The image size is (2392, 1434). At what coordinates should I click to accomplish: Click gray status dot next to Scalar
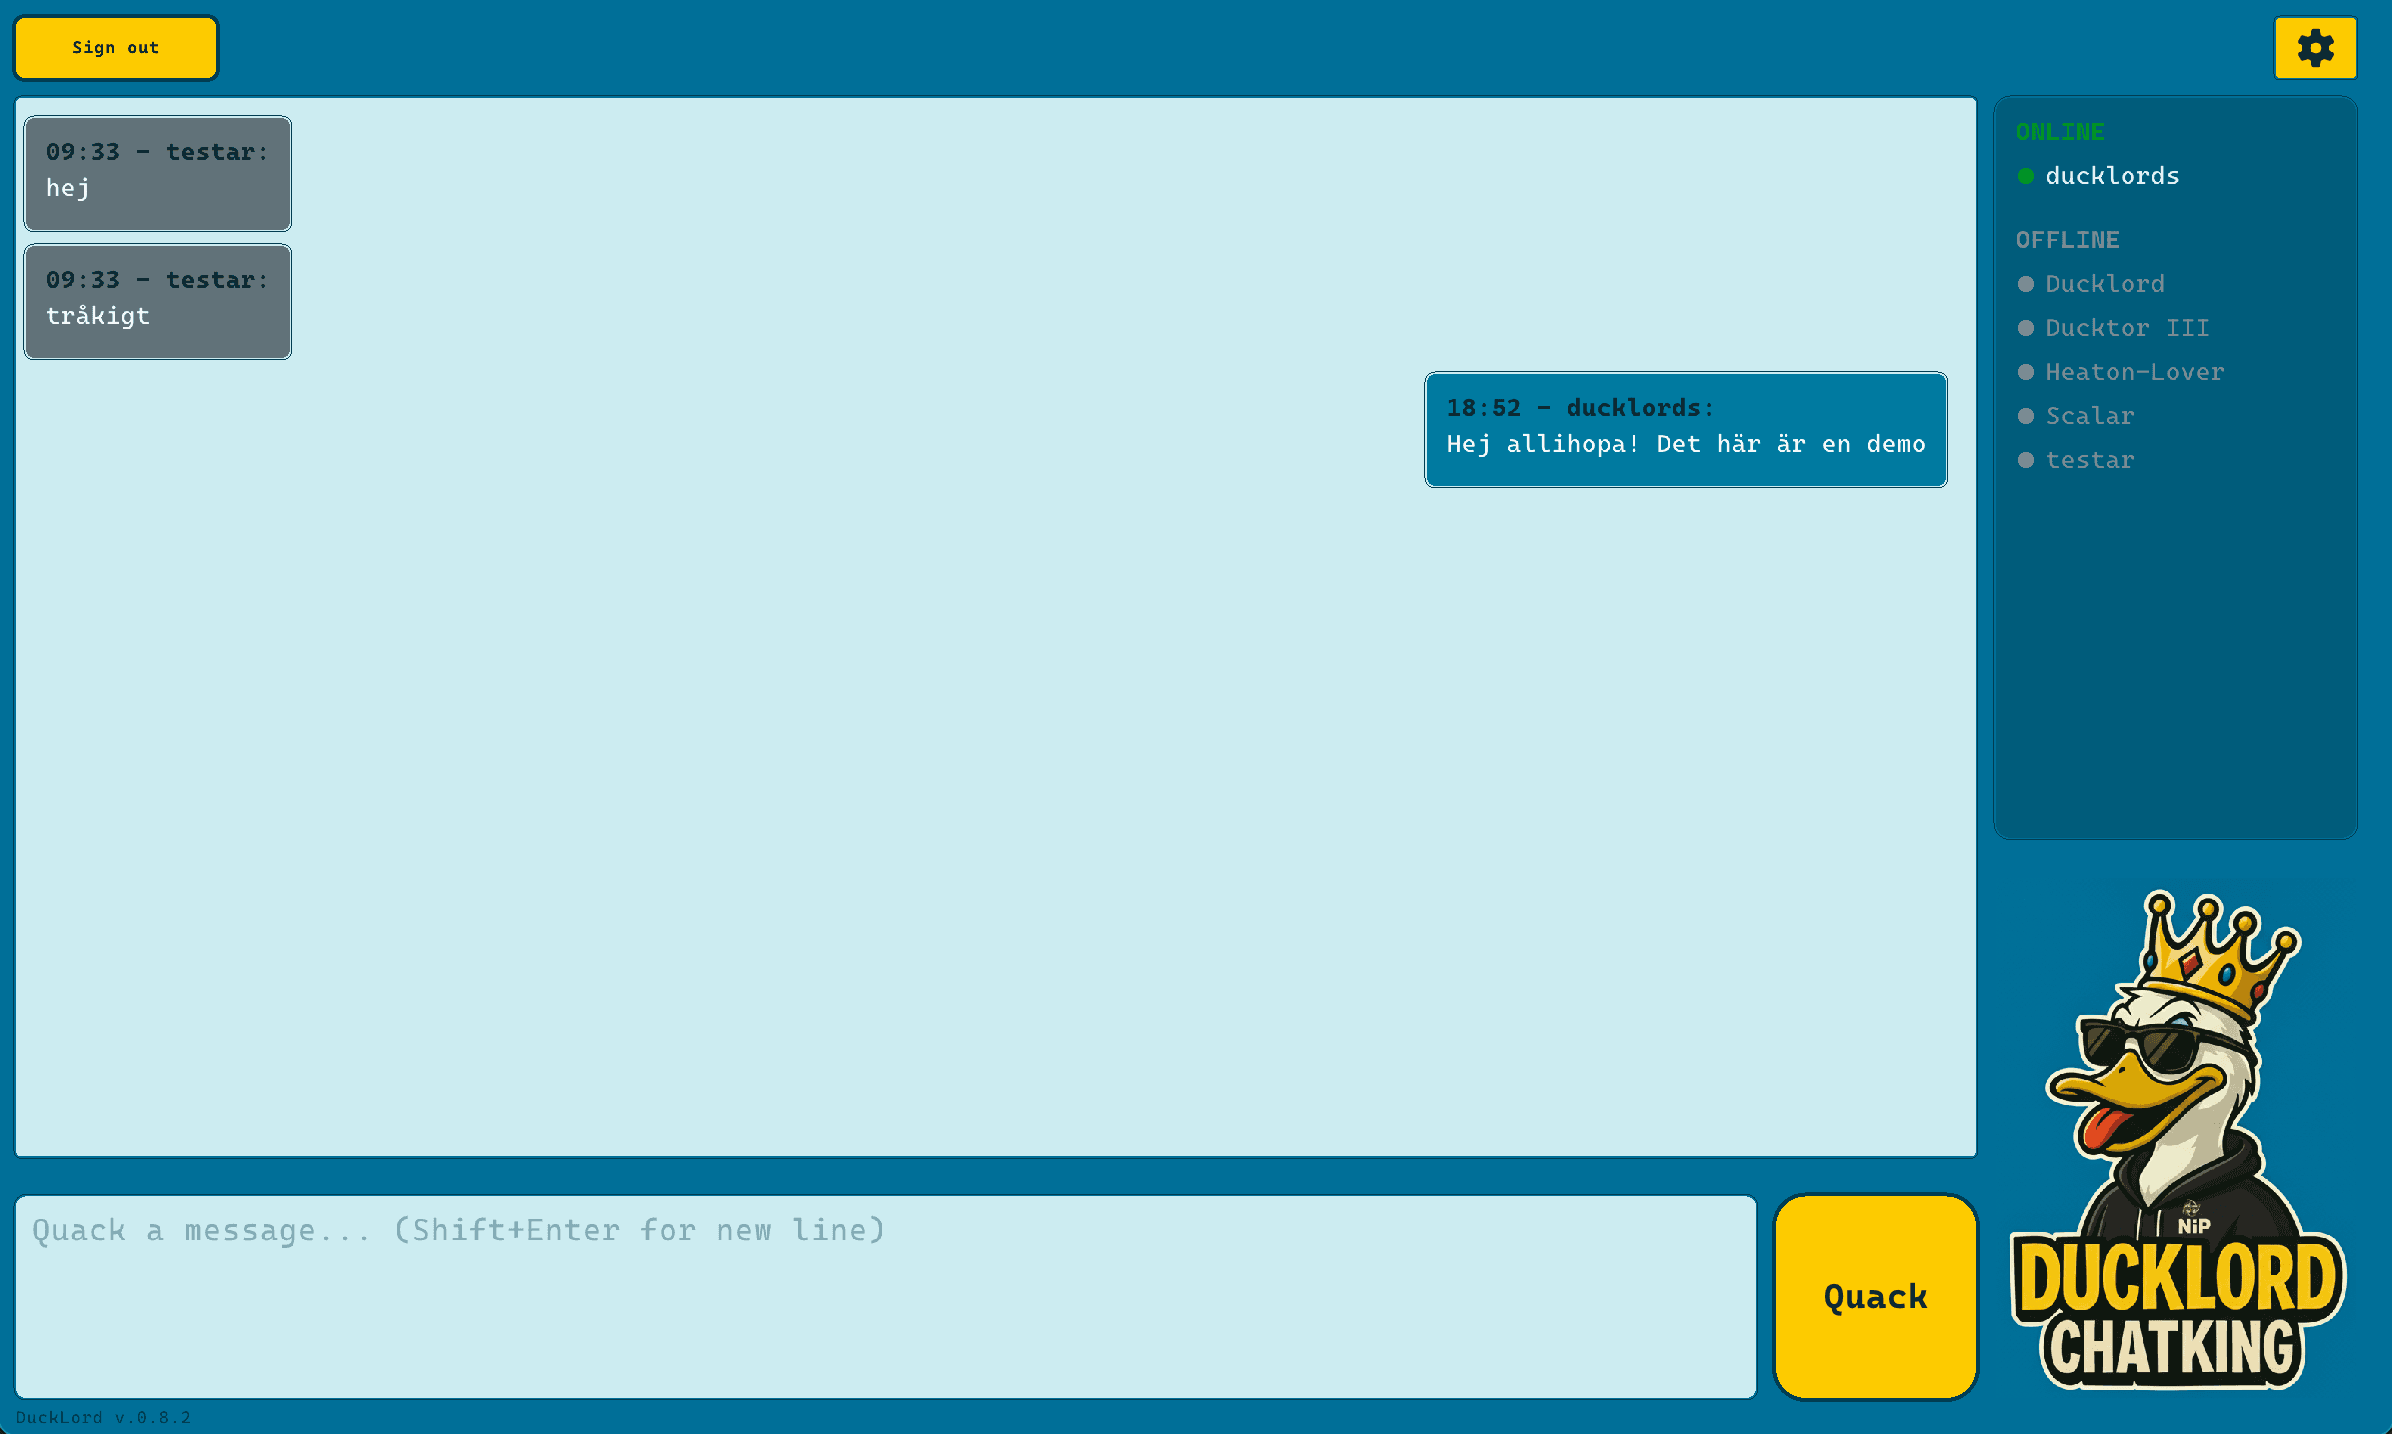2026,416
